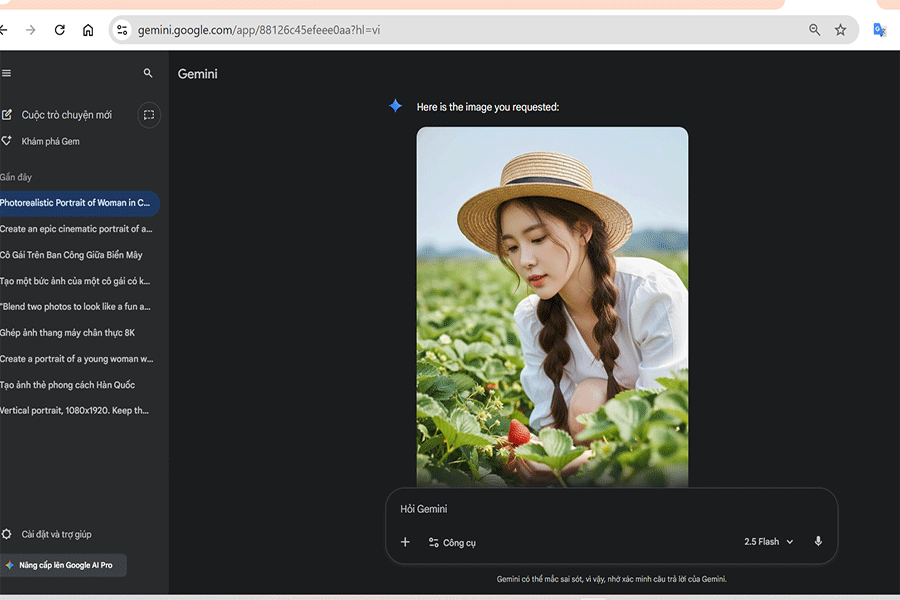Screen dimensions: 900x600
Task: Start a Cuộc trò chuyện mới
Action: point(66,115)
